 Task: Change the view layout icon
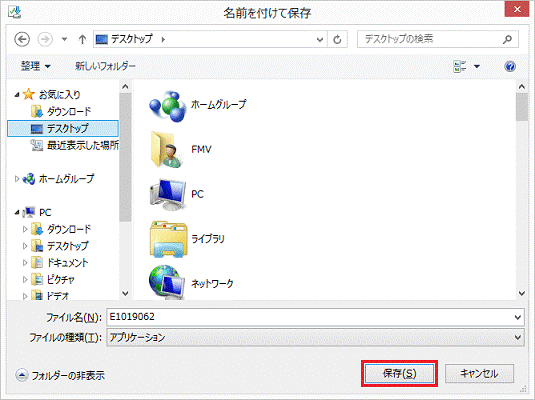(460, 66)
